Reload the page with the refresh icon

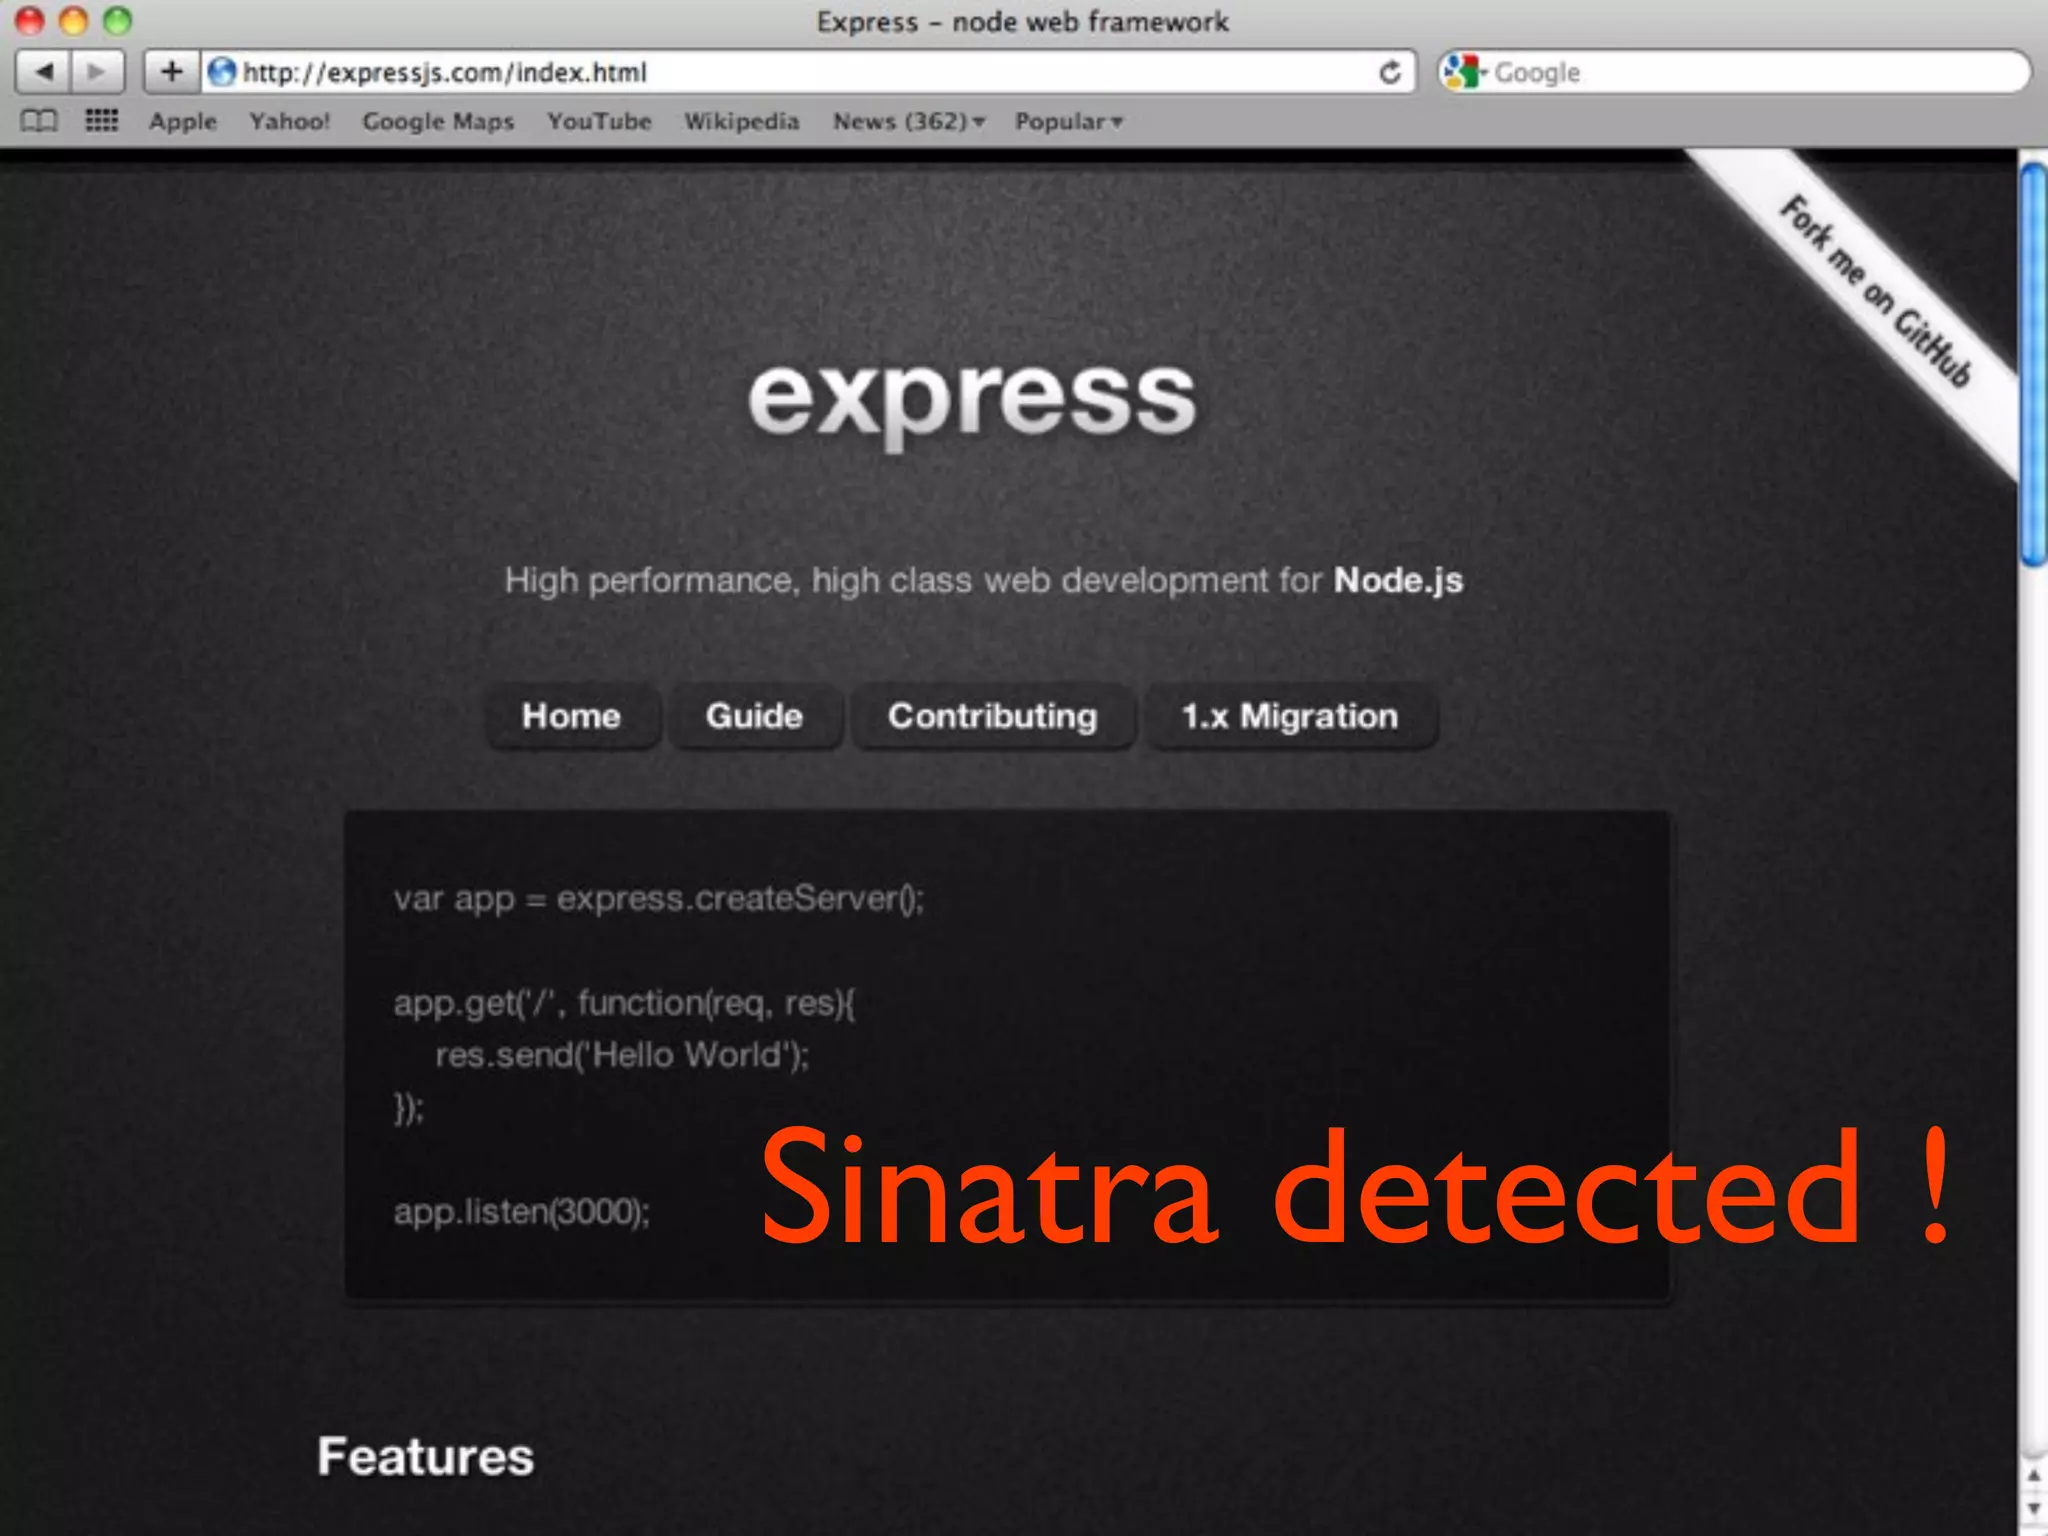coord(1389,72)
